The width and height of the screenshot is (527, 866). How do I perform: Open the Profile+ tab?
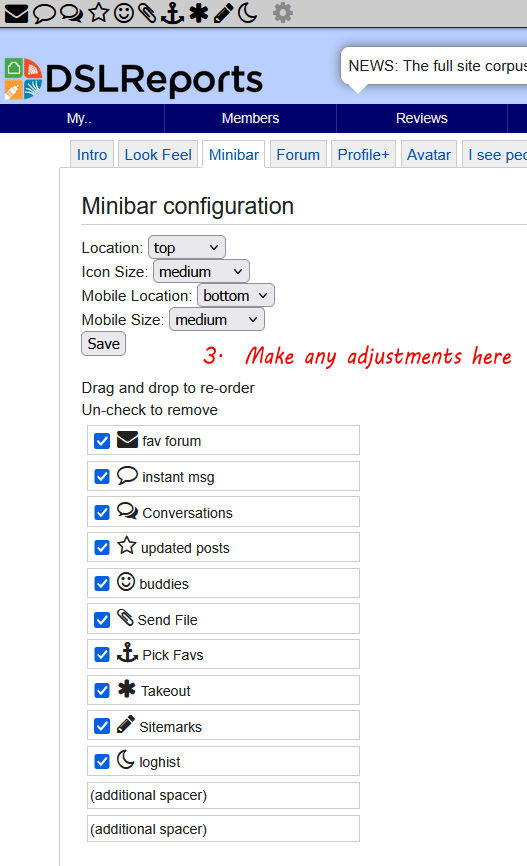click(x=363, y=155)
